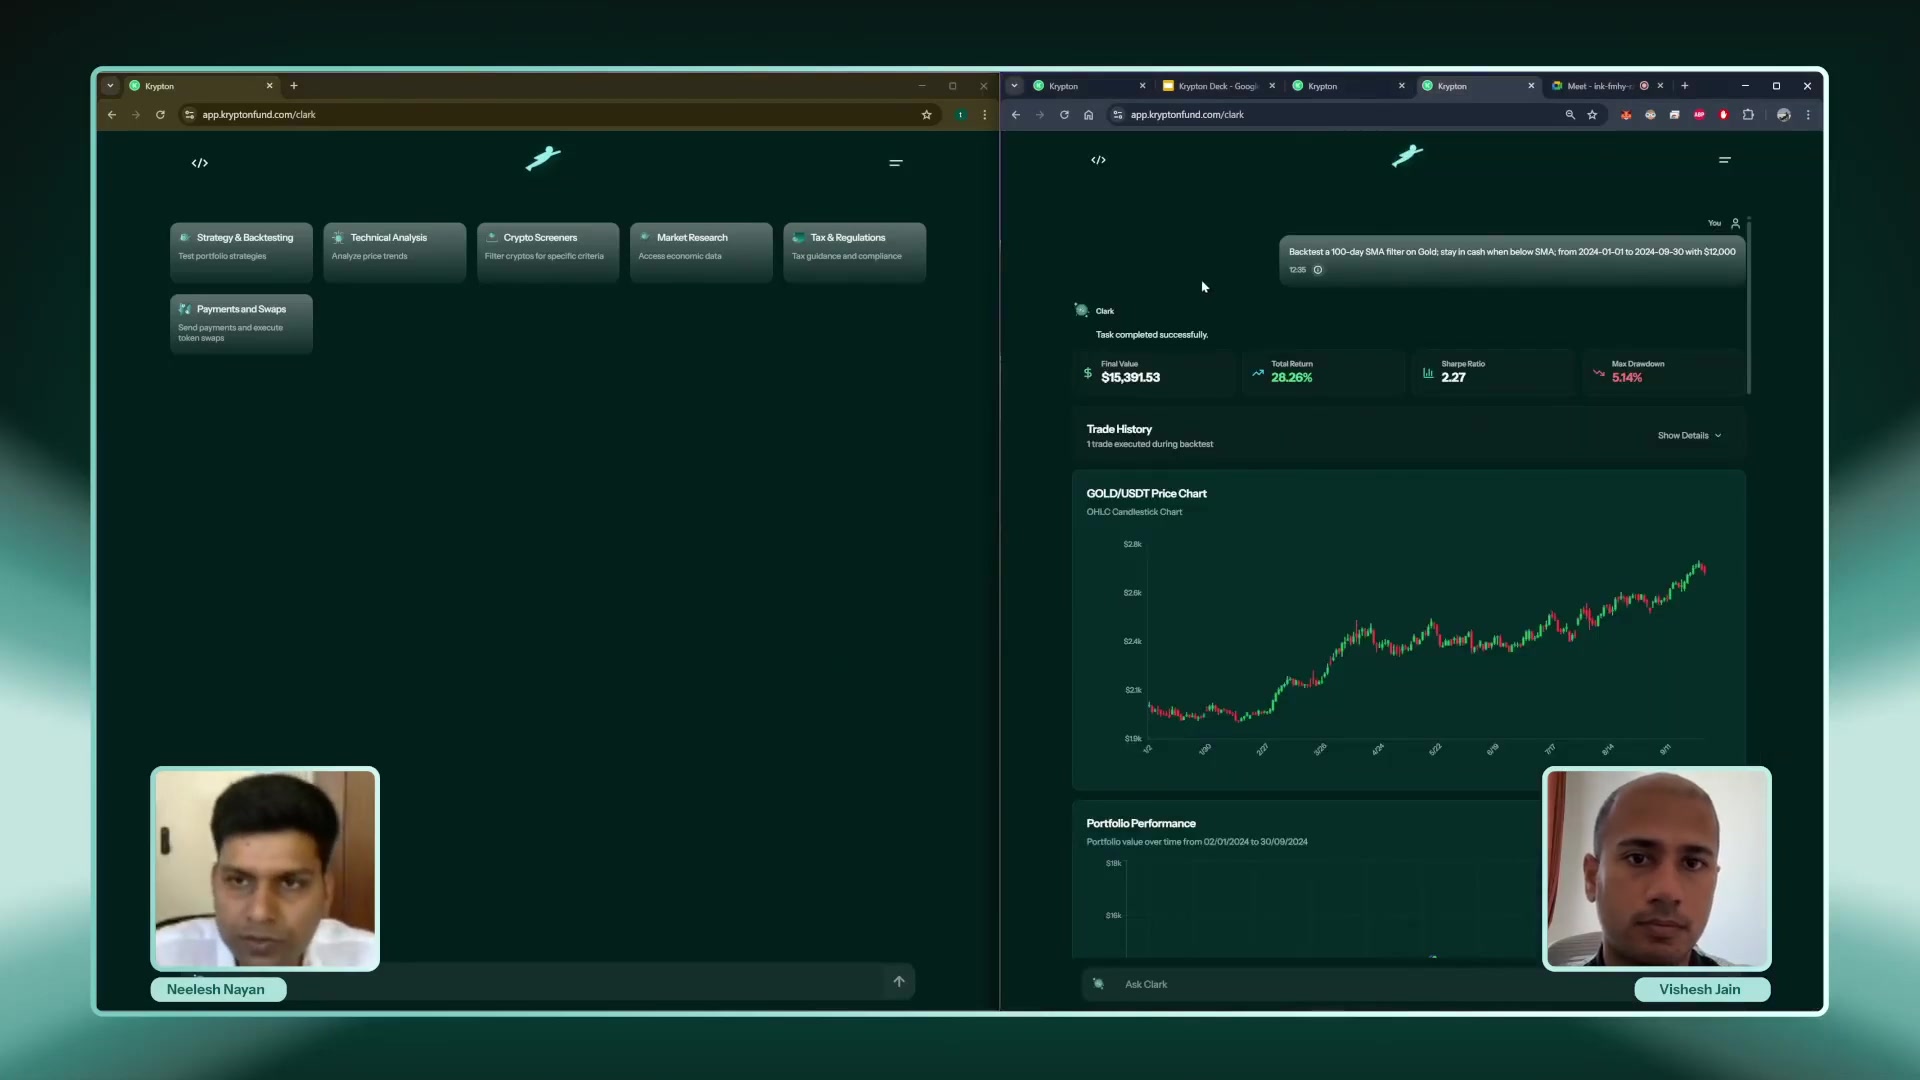Open tab search dropdown in right browser
The image size is (1920, 1080).
coord(1014,86)
